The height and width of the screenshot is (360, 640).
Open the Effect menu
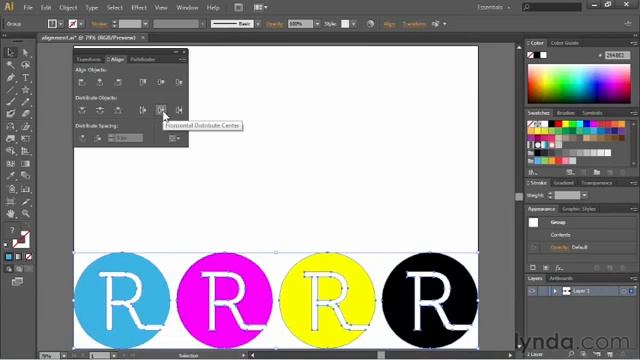pyautogui.click(x=139, y=7)
